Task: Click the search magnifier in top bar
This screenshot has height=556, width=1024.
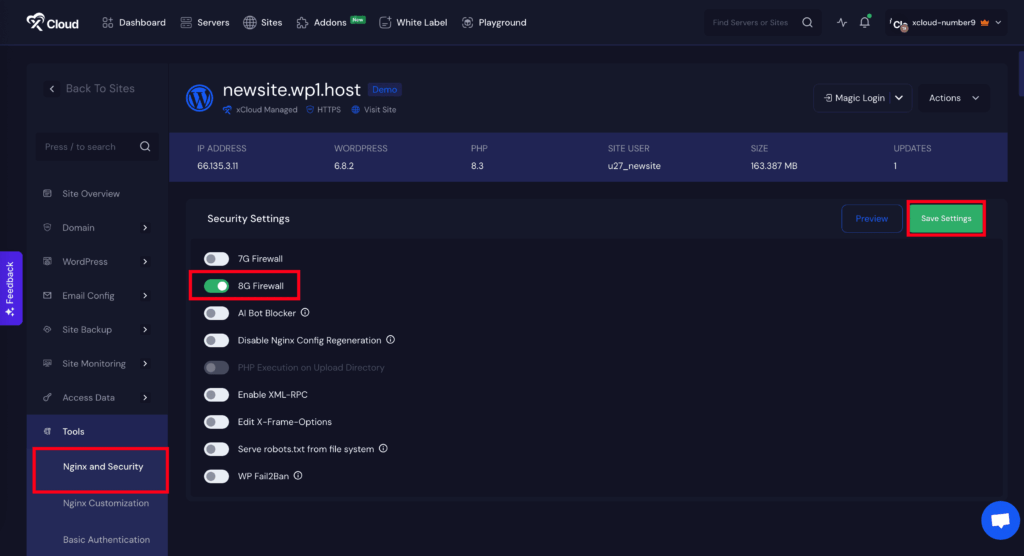Action: 807,22
